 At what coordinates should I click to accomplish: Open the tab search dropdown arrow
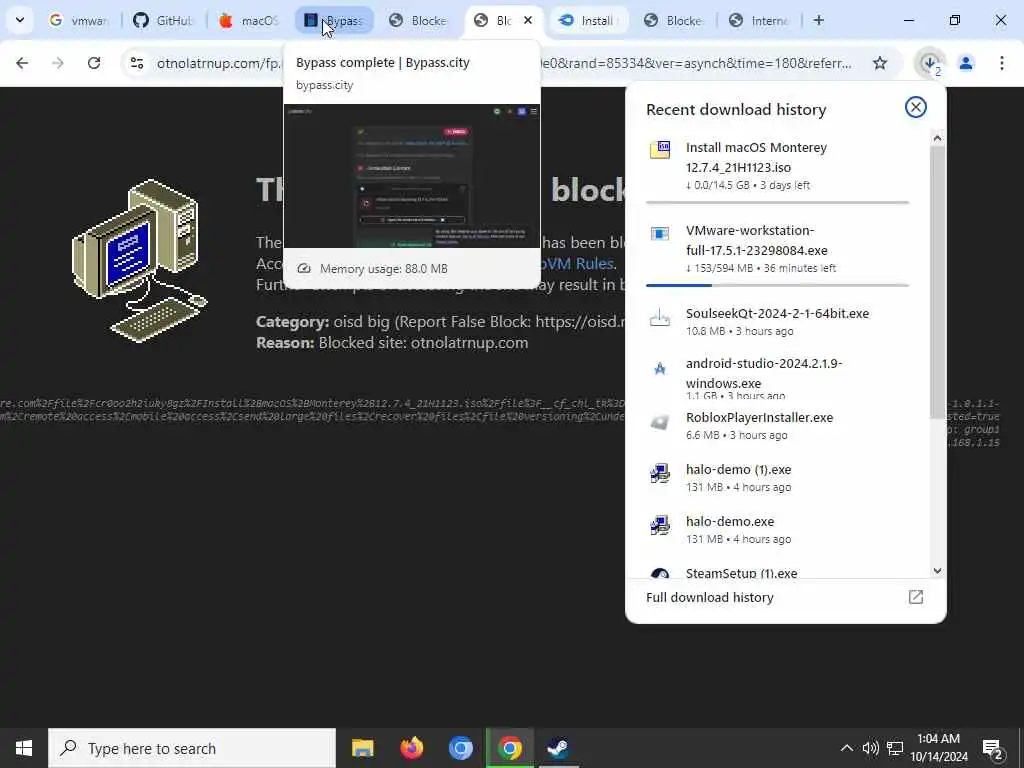(20, 20)
